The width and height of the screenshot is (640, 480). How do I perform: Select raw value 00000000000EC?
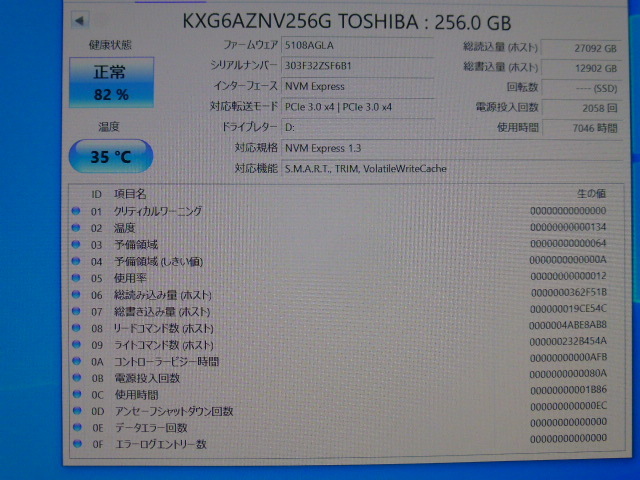pyautogui.click(x=569, y=406)
